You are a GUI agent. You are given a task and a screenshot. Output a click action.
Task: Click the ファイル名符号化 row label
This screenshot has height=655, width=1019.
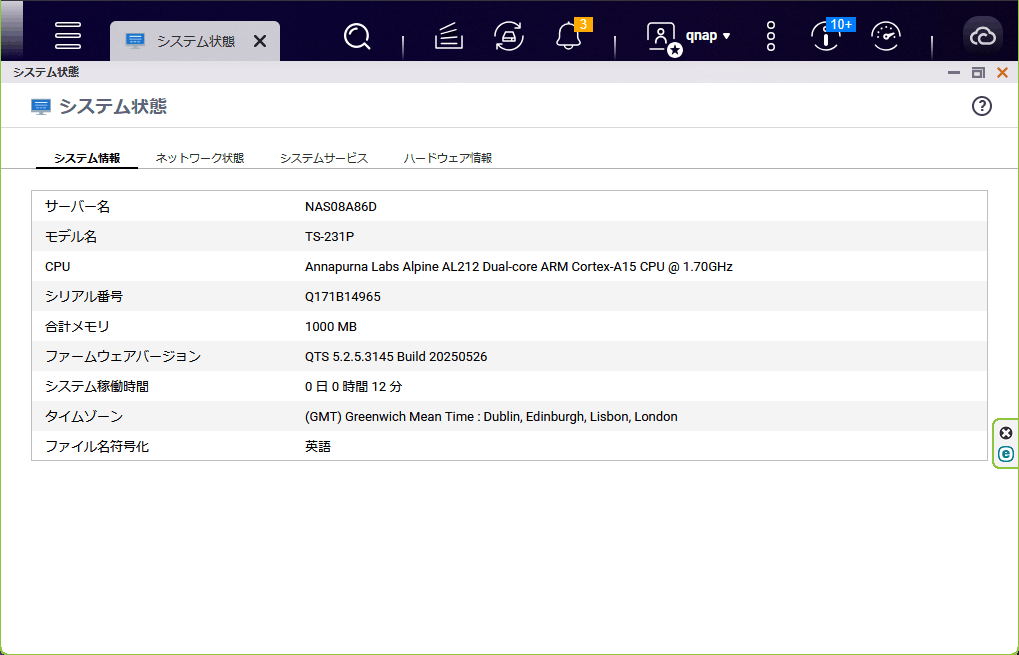(97, 446)
